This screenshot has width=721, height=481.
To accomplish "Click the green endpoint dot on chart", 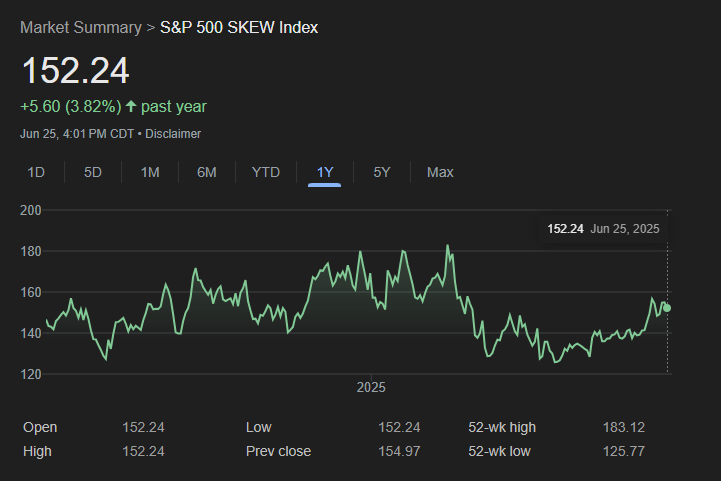I will point(667,308).
